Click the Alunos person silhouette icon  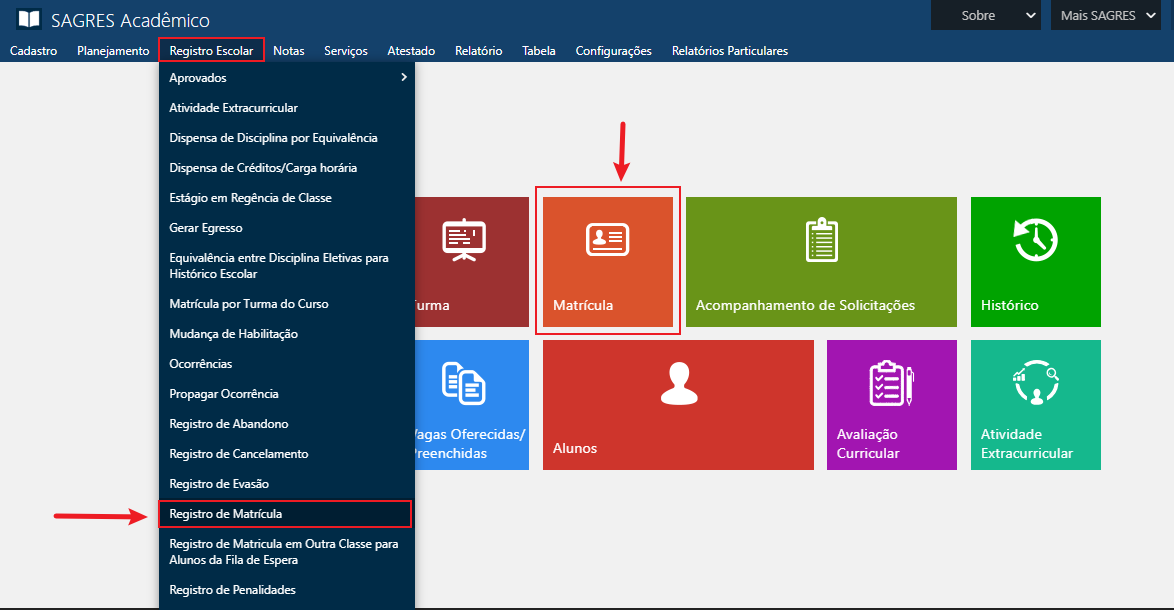pos(679,383)
